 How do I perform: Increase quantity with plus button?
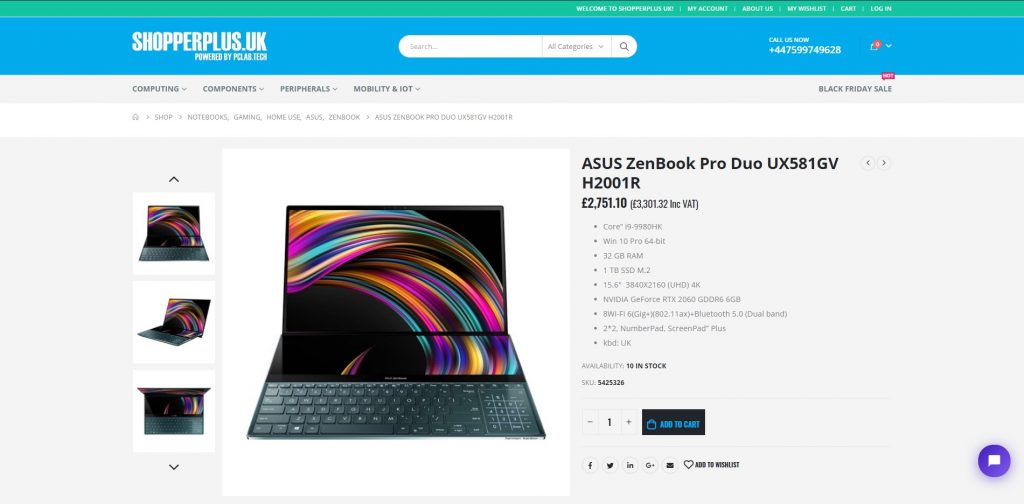tap(628, 422)
